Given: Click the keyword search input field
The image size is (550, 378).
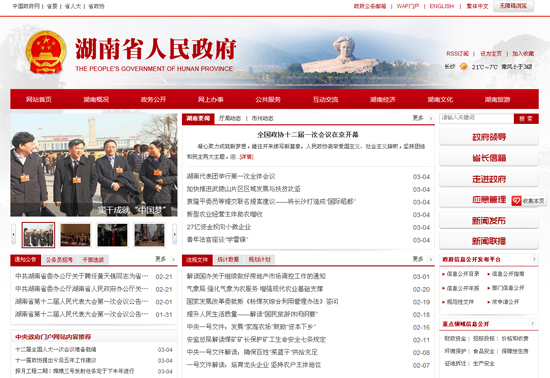Looking at the screenshot, I should click(x=476, y=118).
